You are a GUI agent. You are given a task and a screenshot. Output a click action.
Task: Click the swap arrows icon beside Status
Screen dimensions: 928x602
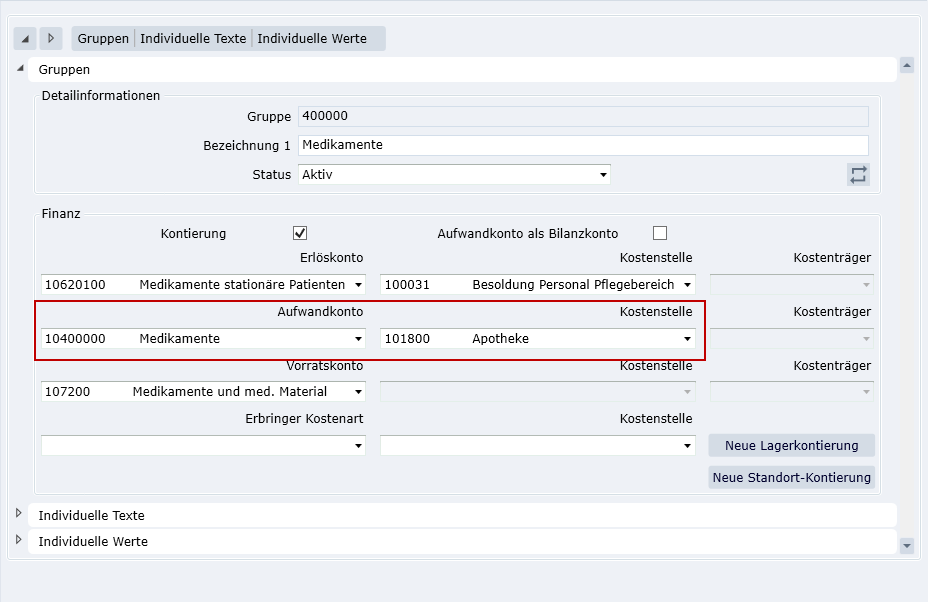point(858,175)
